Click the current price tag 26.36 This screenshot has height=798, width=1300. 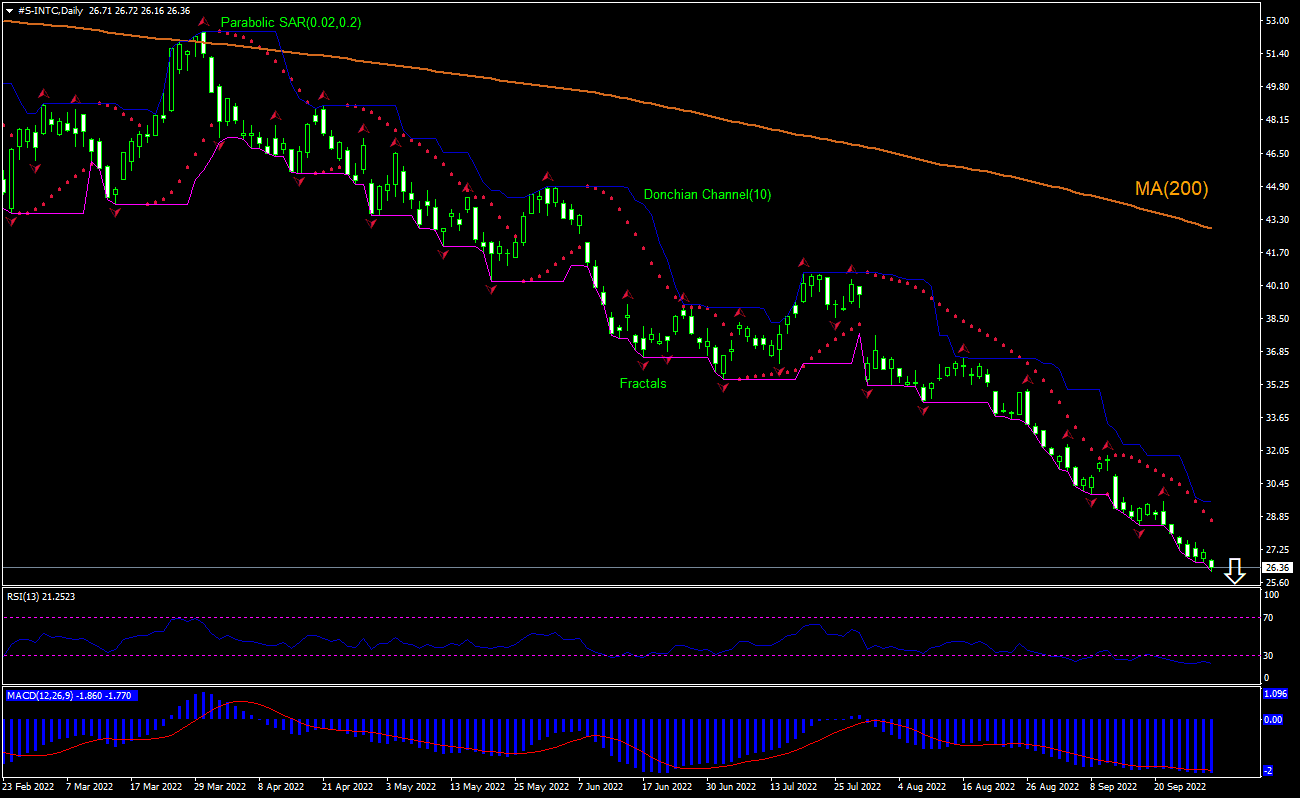[x=1278, y=567]
